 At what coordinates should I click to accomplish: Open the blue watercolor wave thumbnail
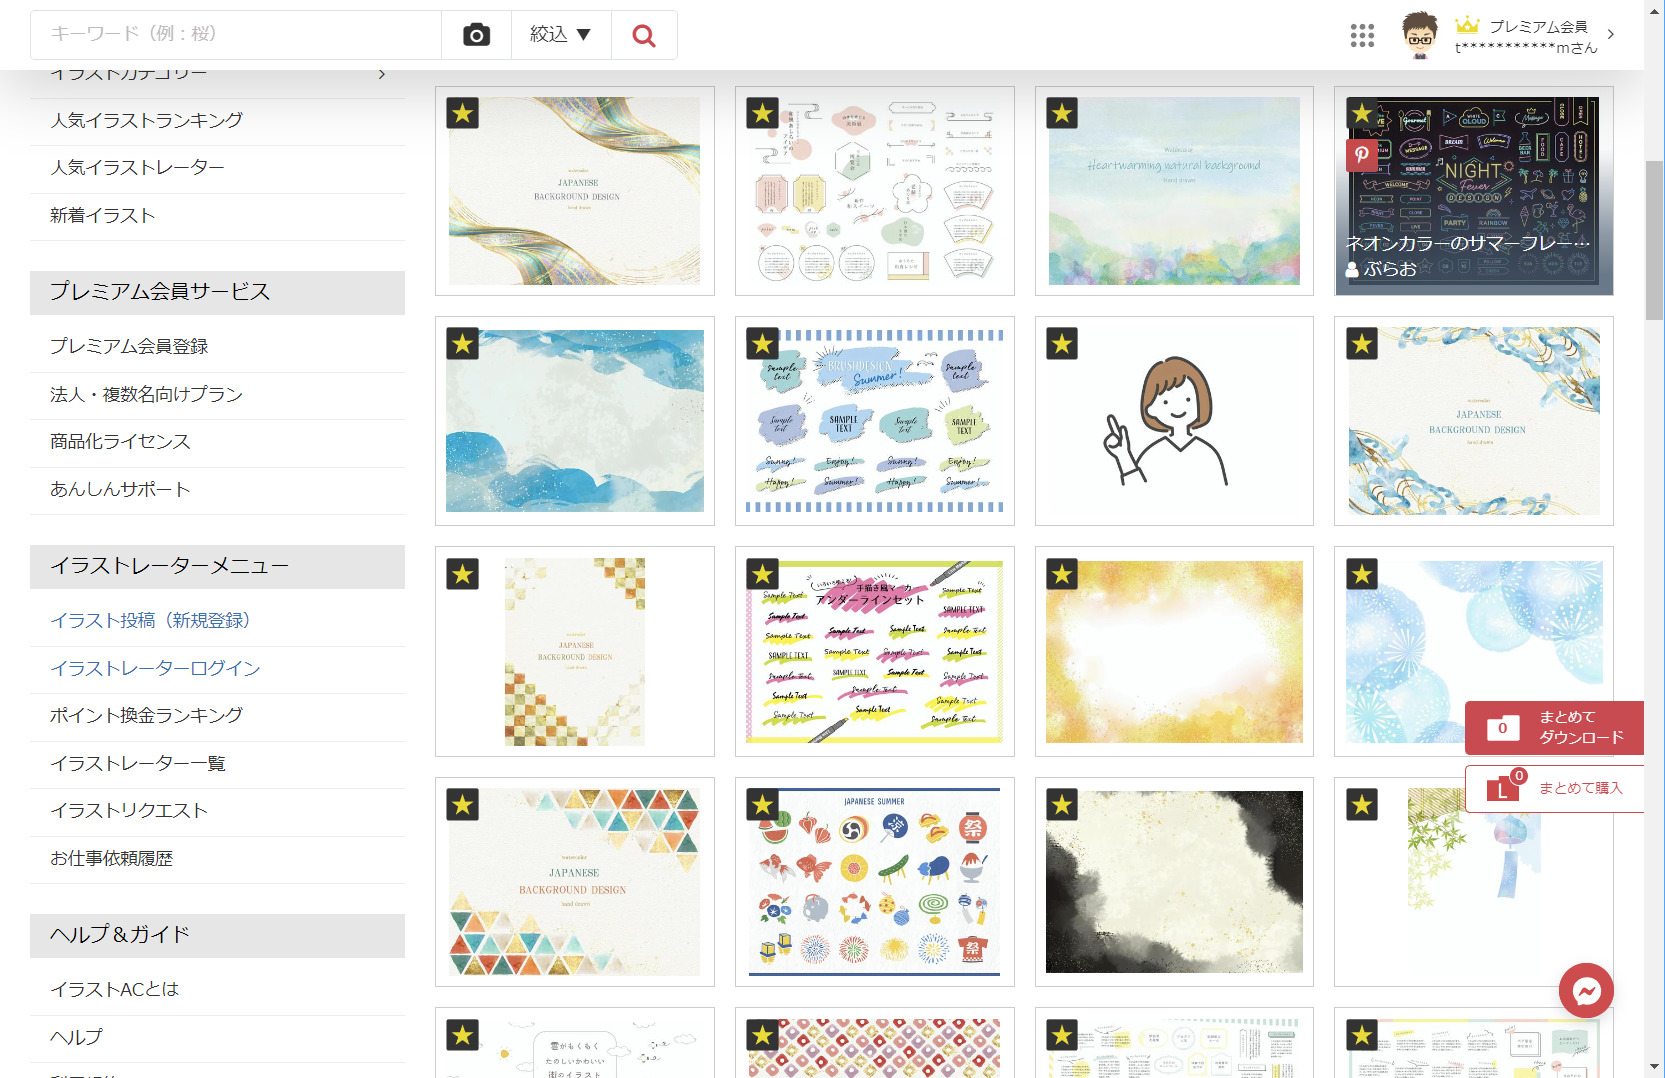[x=575, y=421]
